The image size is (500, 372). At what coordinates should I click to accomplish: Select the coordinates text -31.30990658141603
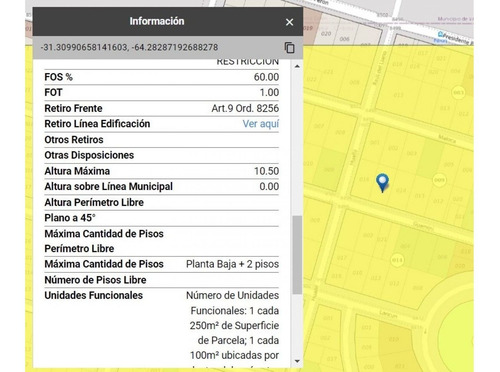click(x=83, y=47)
